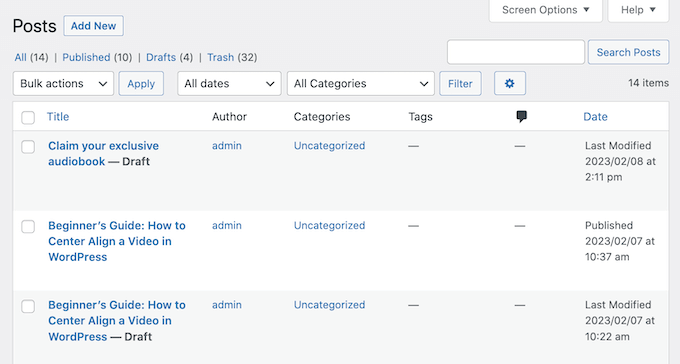This screenshot has width=680, height=364.
Task: Focus the search posts text field
Action: 516,52
